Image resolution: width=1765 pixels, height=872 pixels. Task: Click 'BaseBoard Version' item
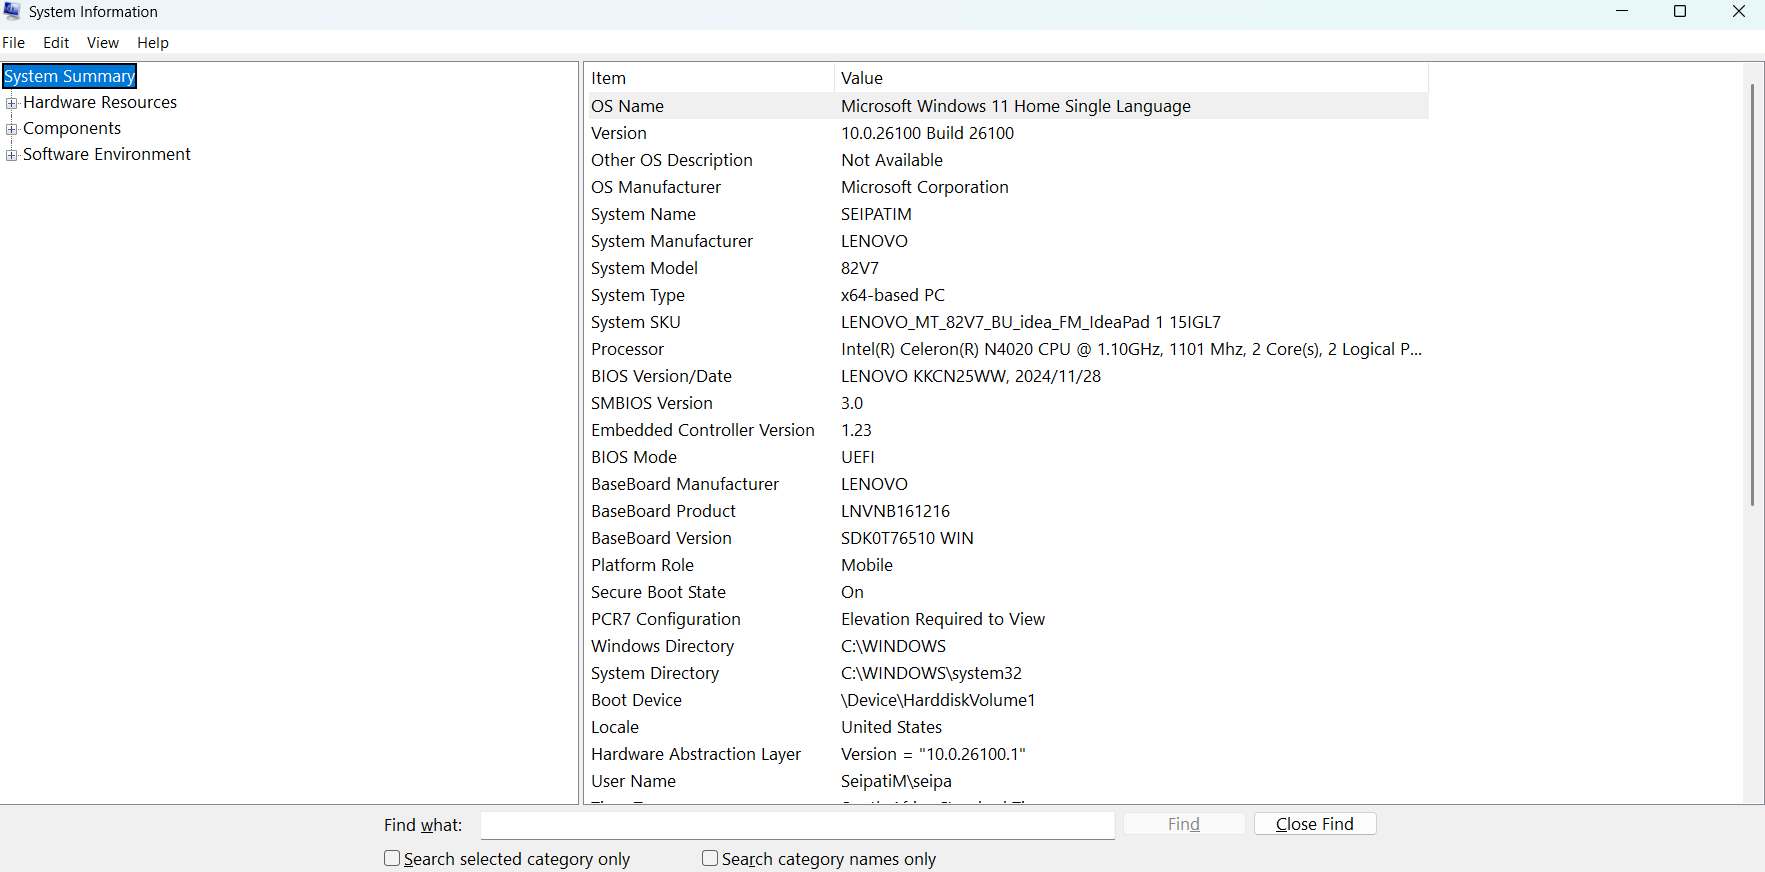[x=661, y=538]
